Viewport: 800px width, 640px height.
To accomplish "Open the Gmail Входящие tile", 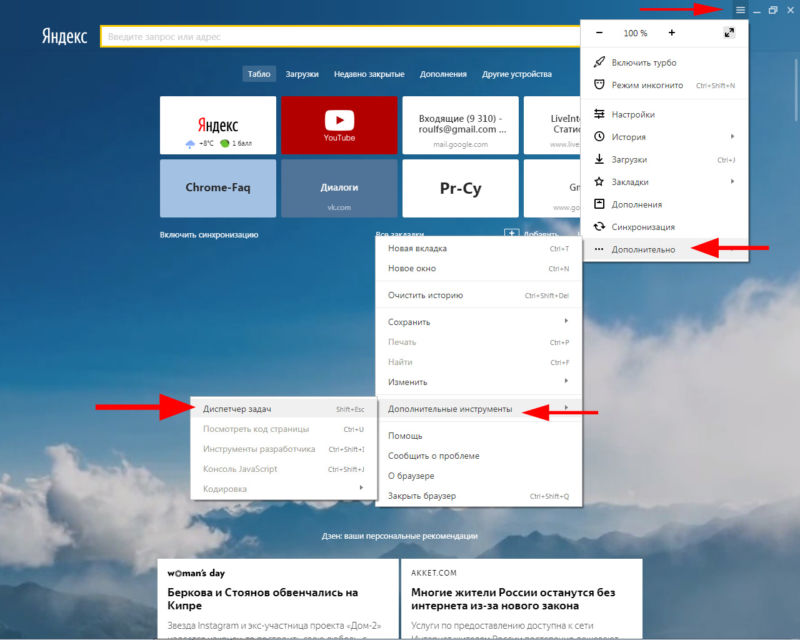I will [460, 125].
